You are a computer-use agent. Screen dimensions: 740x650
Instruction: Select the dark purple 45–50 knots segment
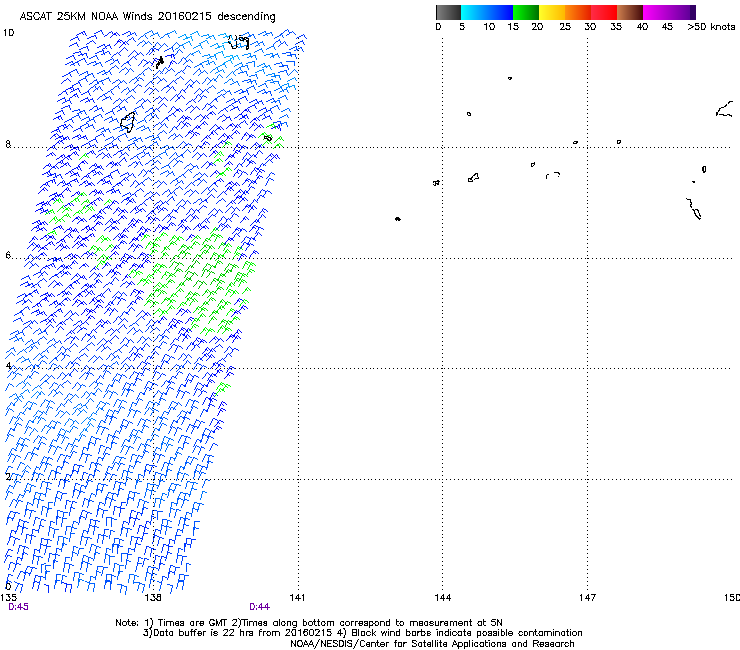coord(682,12)
